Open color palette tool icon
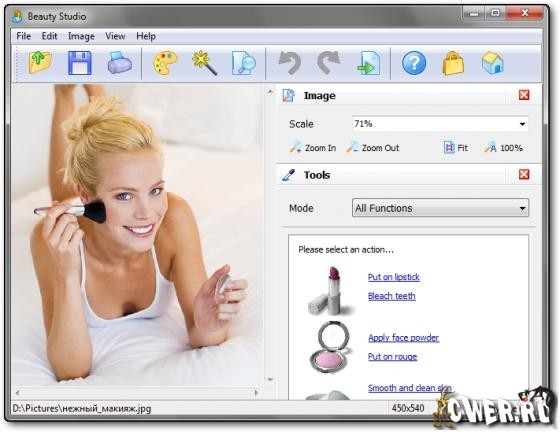The image size is (560, 432). [x=165, y=63]
